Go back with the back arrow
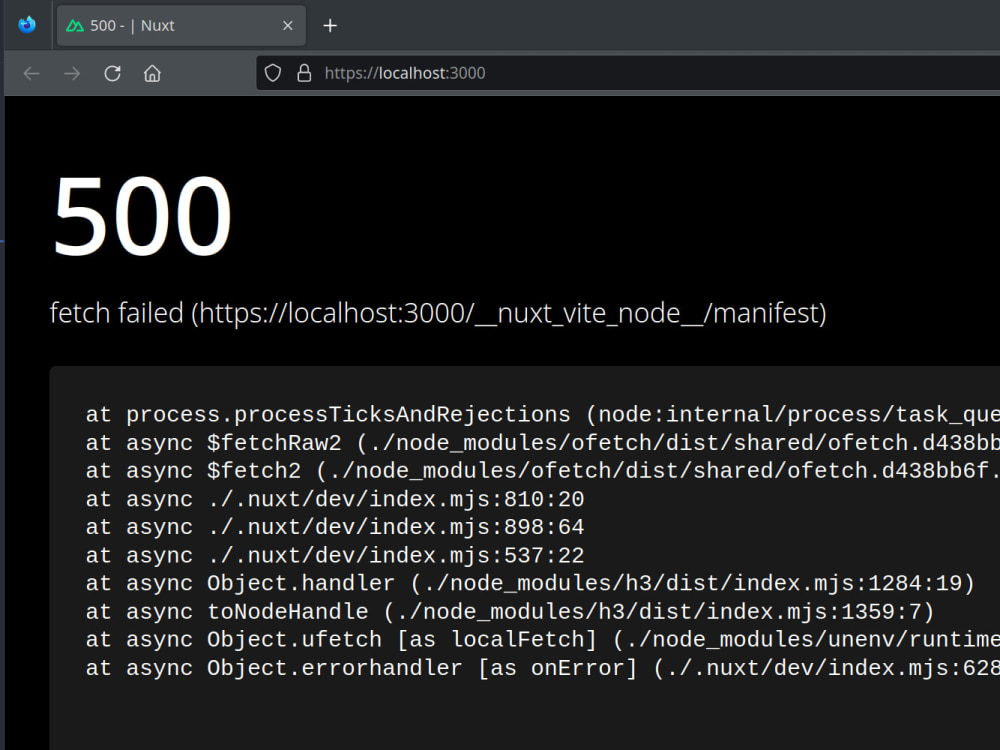Viewport: 1000px width, 750px height. [31, 73]
